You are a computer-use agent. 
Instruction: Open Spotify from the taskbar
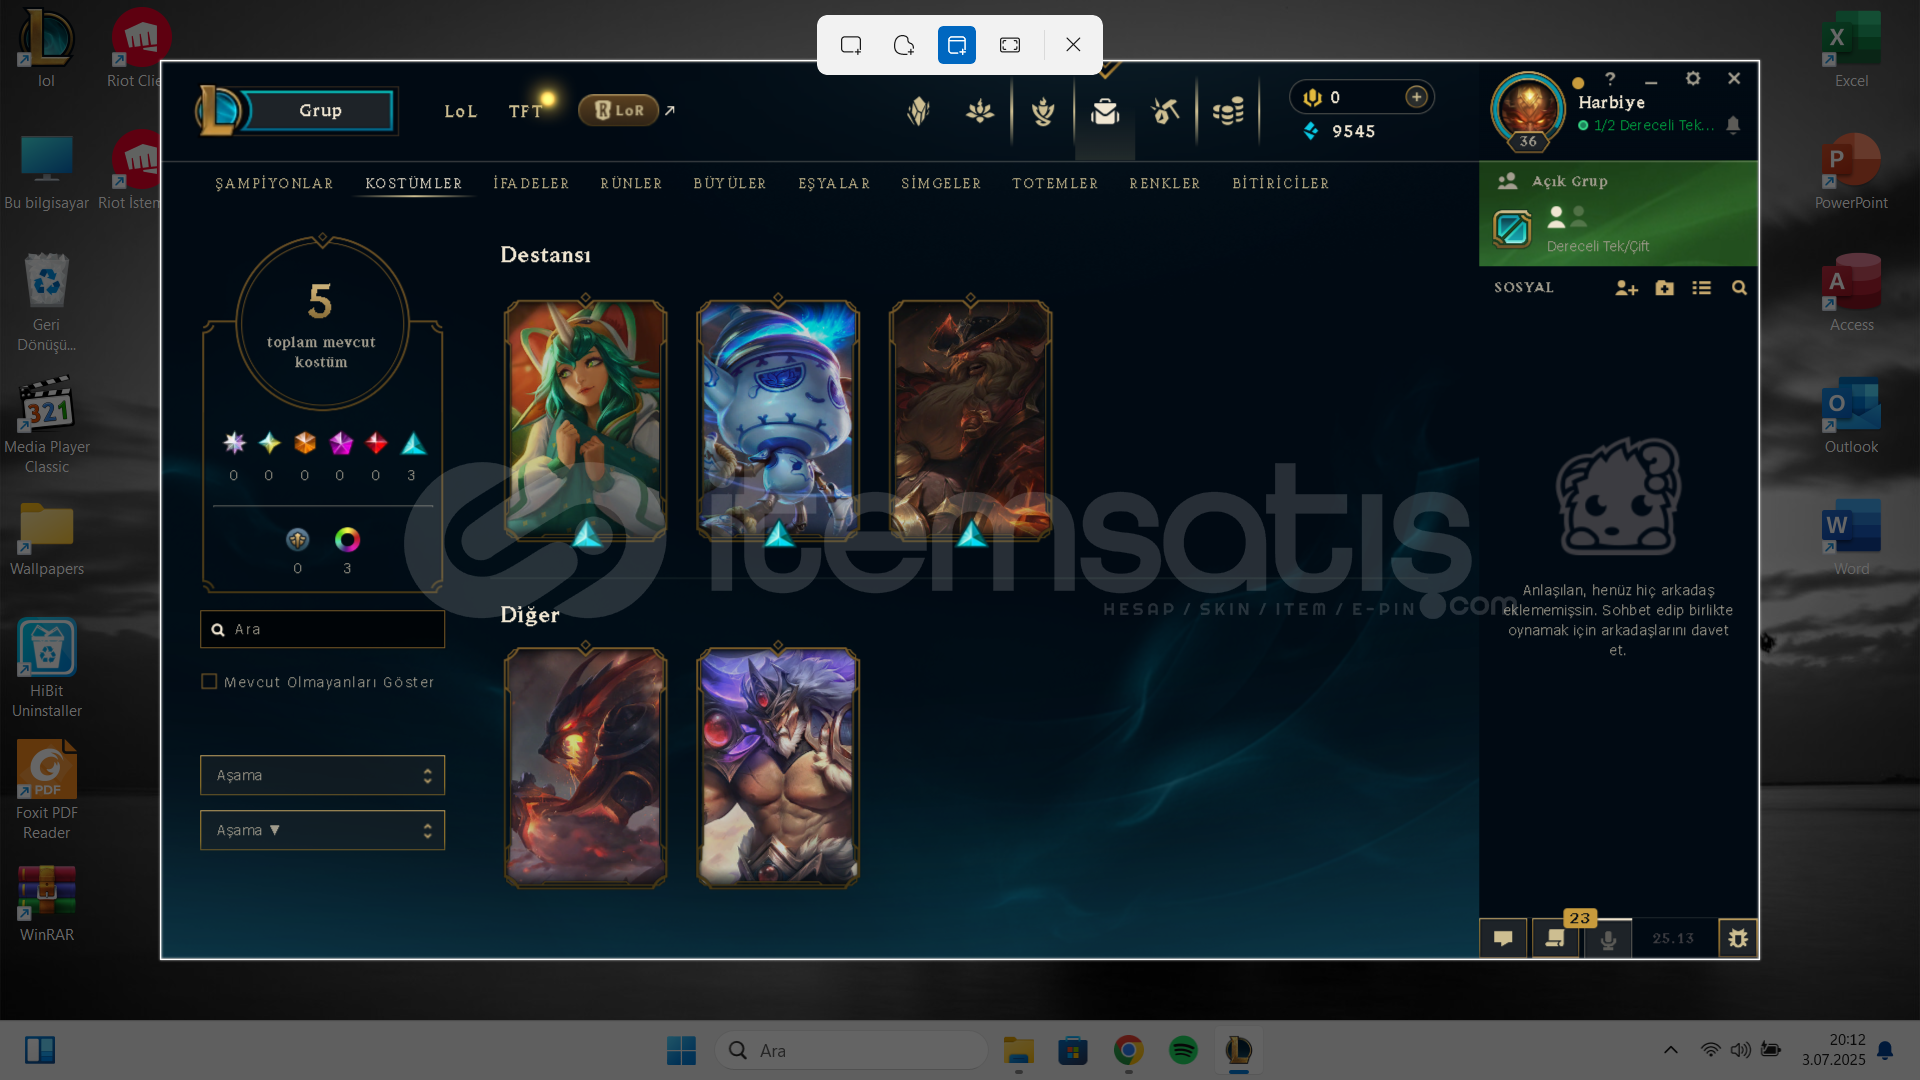pos(1183,1050)
